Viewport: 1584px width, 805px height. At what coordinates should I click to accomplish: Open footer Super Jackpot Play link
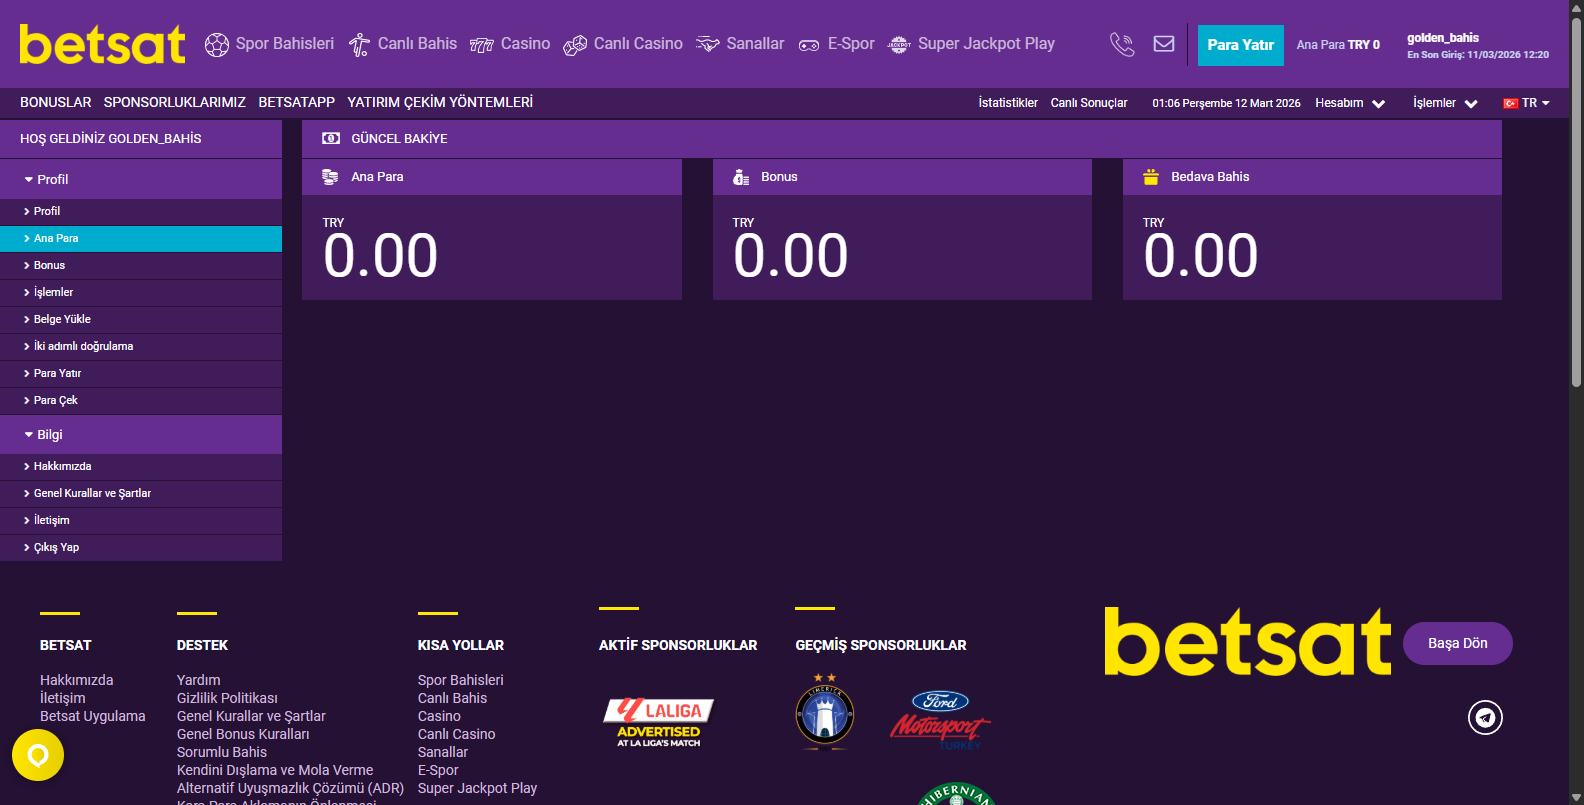pos(477,788)
